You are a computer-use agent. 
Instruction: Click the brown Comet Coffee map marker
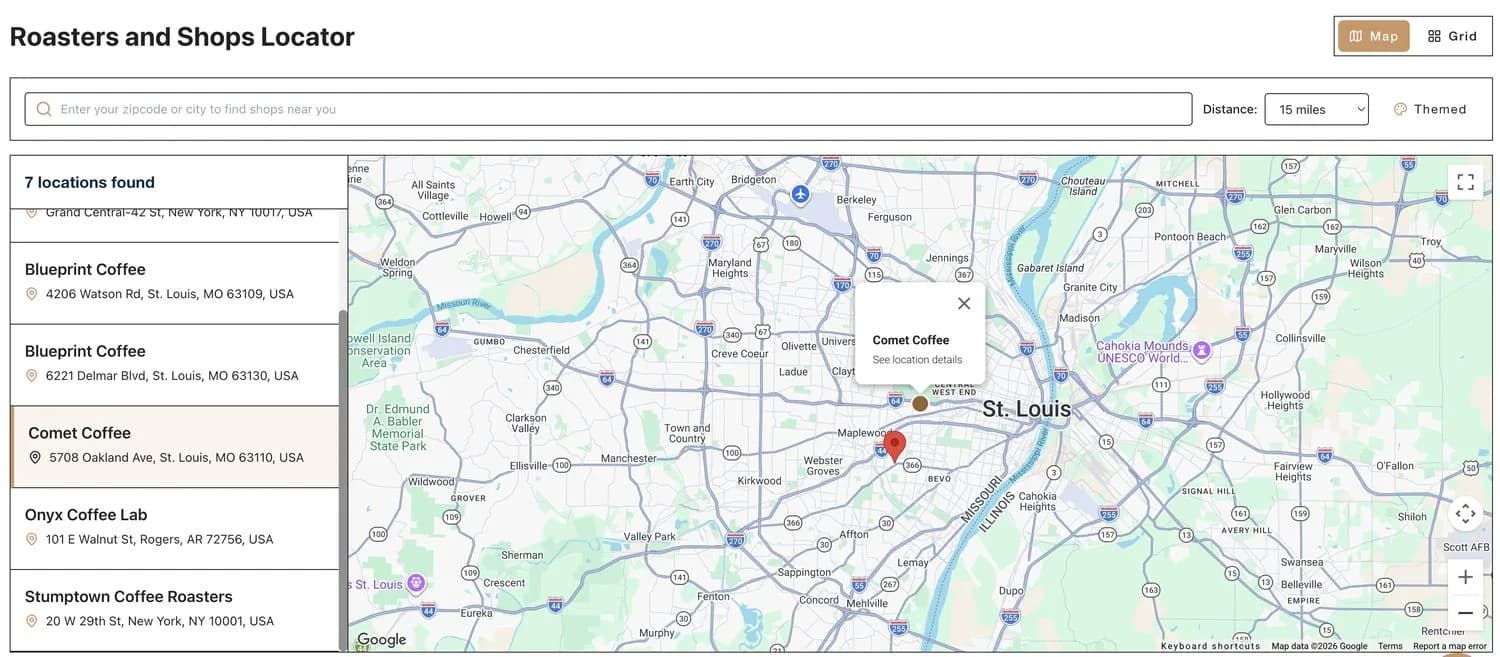pyautogui.click(x=920, y=403)
